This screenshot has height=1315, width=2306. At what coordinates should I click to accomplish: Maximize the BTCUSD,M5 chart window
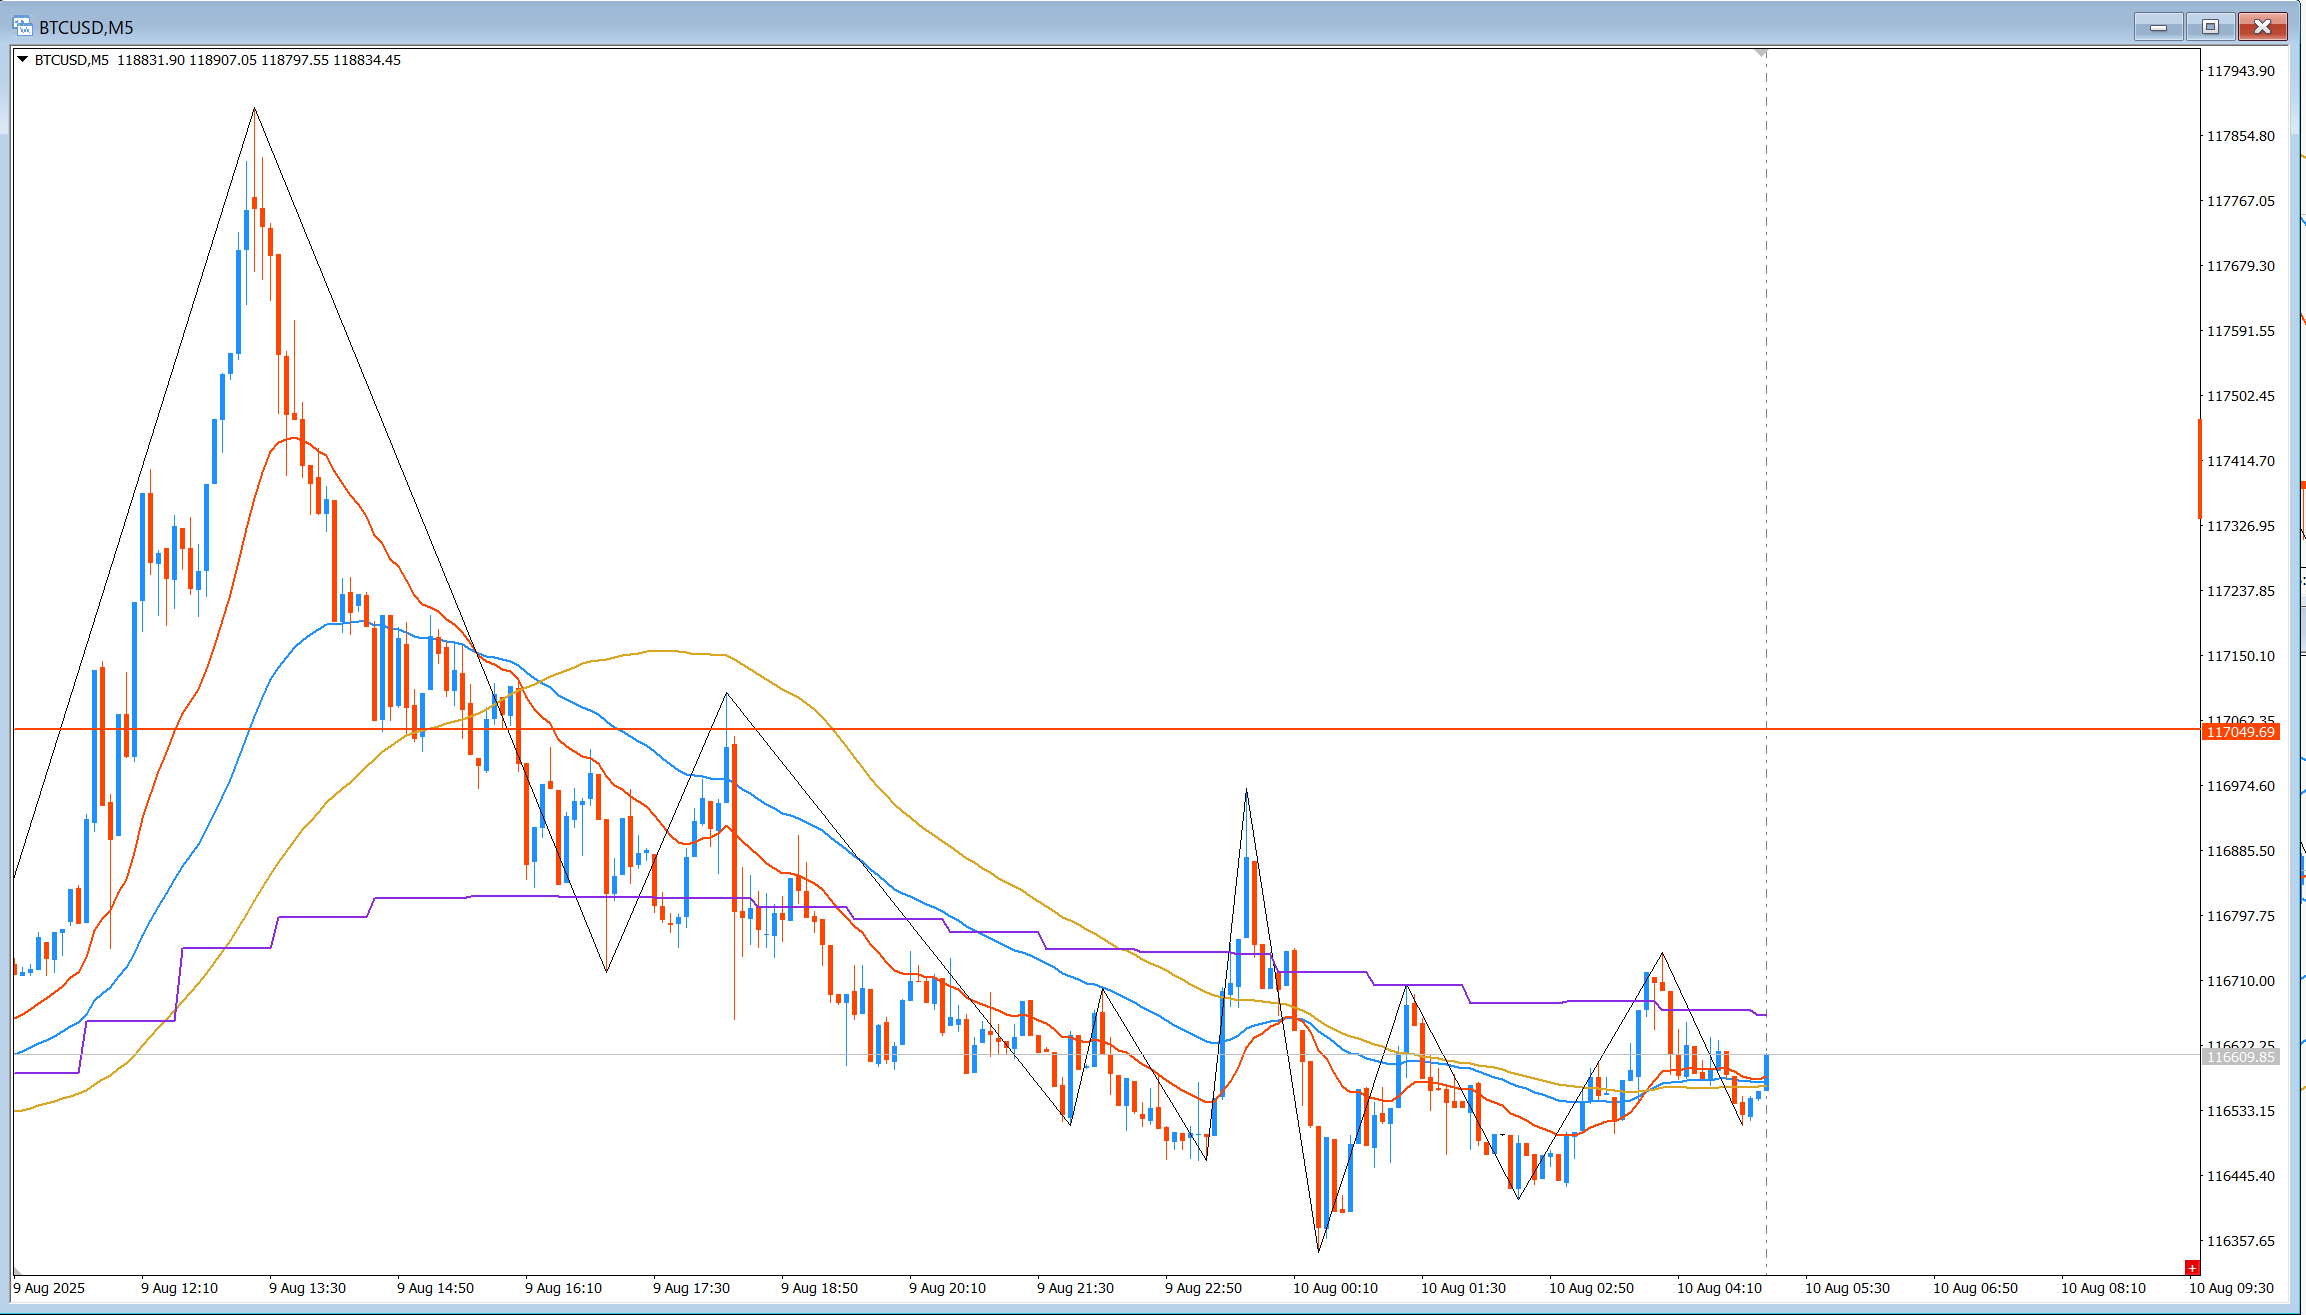(x=2210, y=27)
